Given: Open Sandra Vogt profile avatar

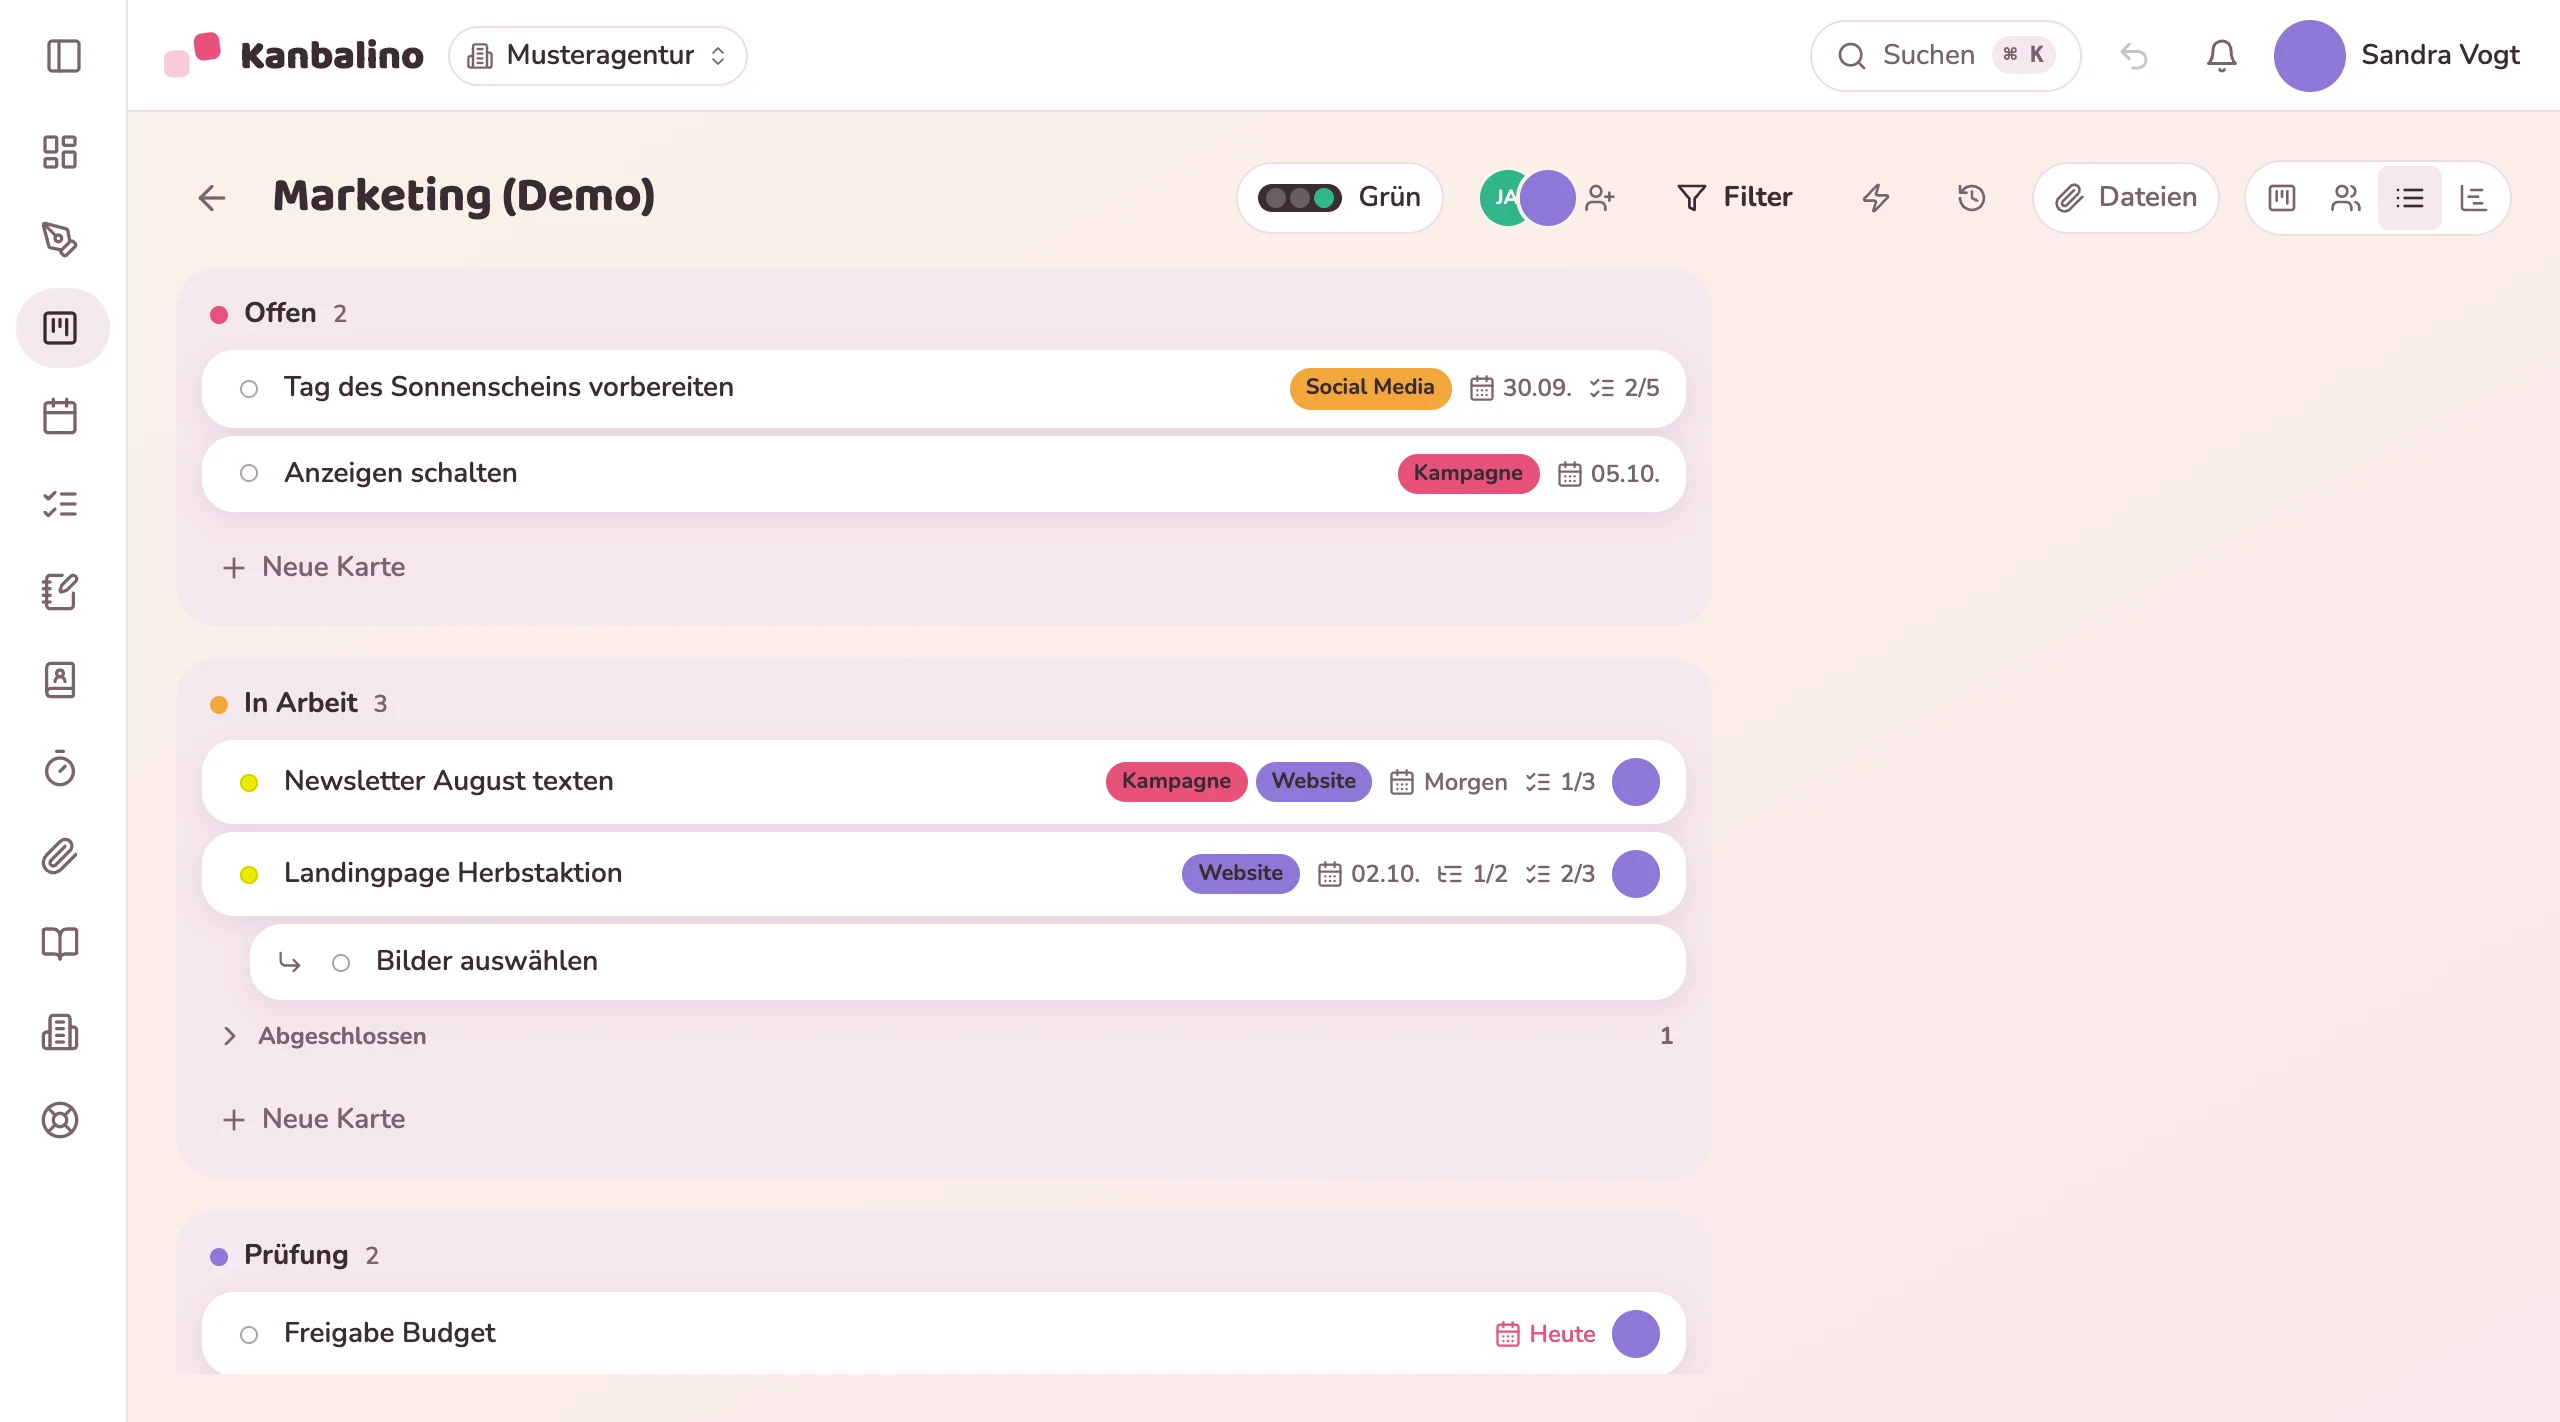Looking at the screenshot, I should [2309, 56].
